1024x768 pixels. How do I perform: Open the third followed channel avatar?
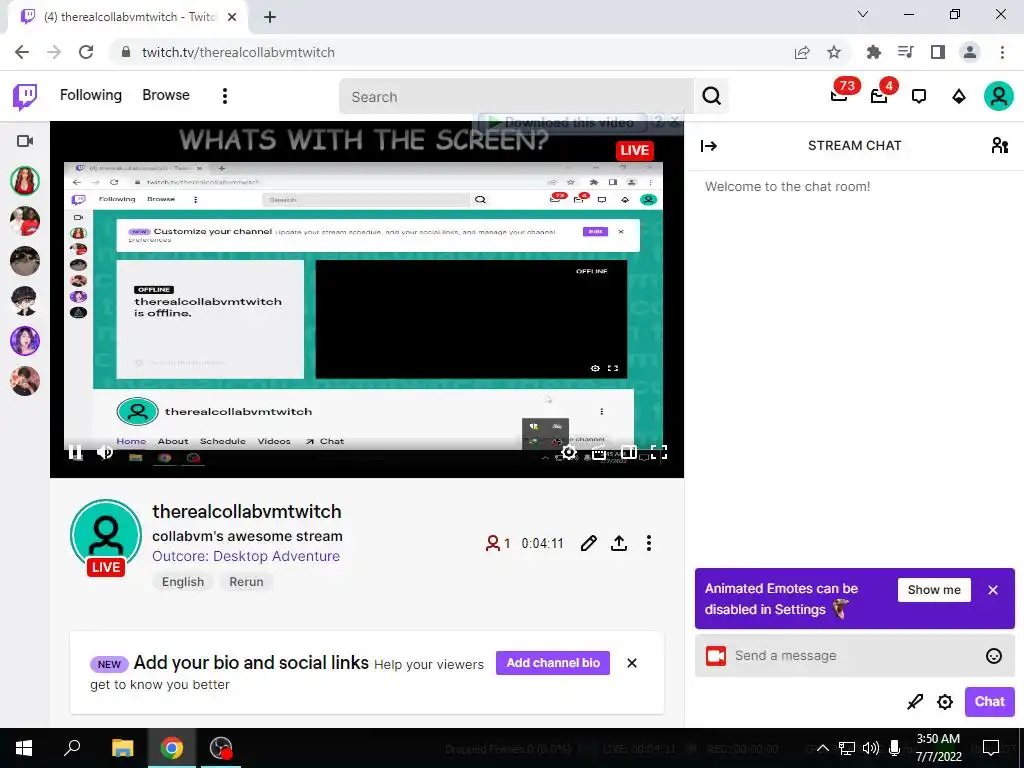tap(25, 261)
